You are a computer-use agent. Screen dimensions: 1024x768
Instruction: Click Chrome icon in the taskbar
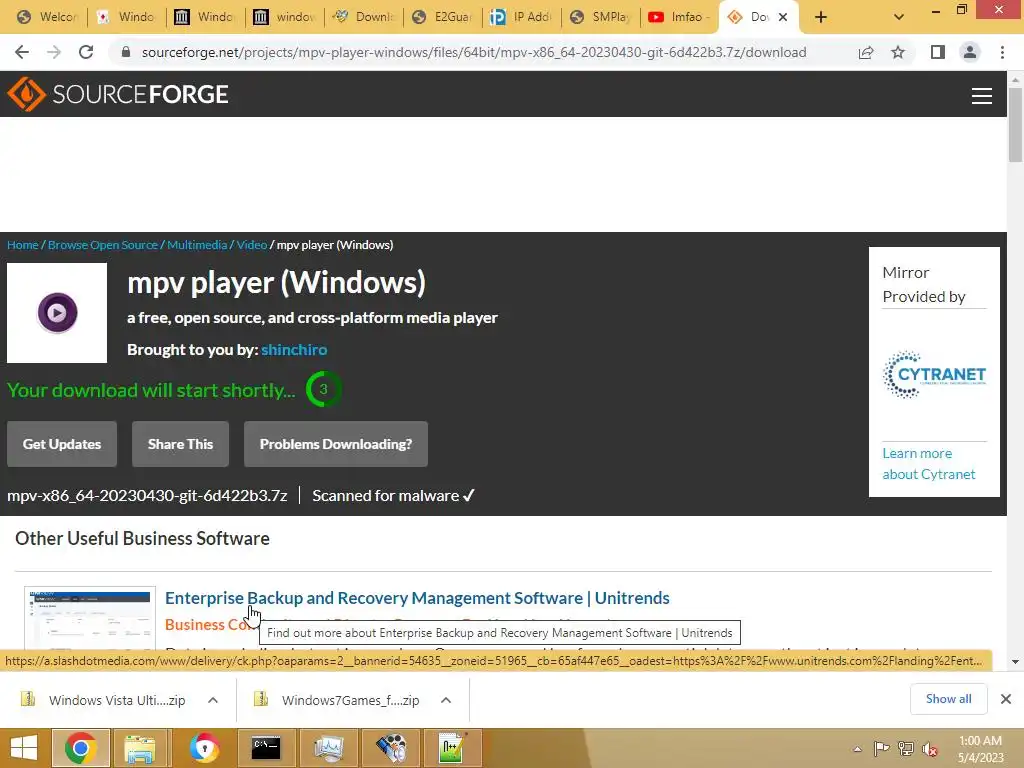click(80, 748)
